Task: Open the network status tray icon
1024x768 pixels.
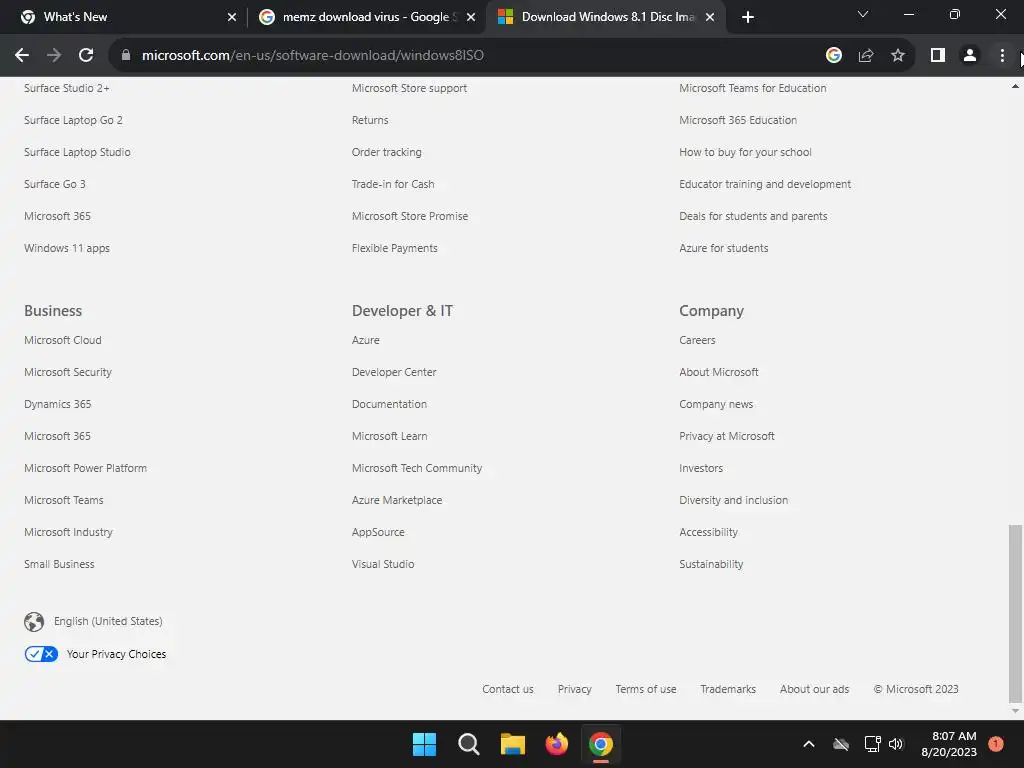Action: pos(872,744)
